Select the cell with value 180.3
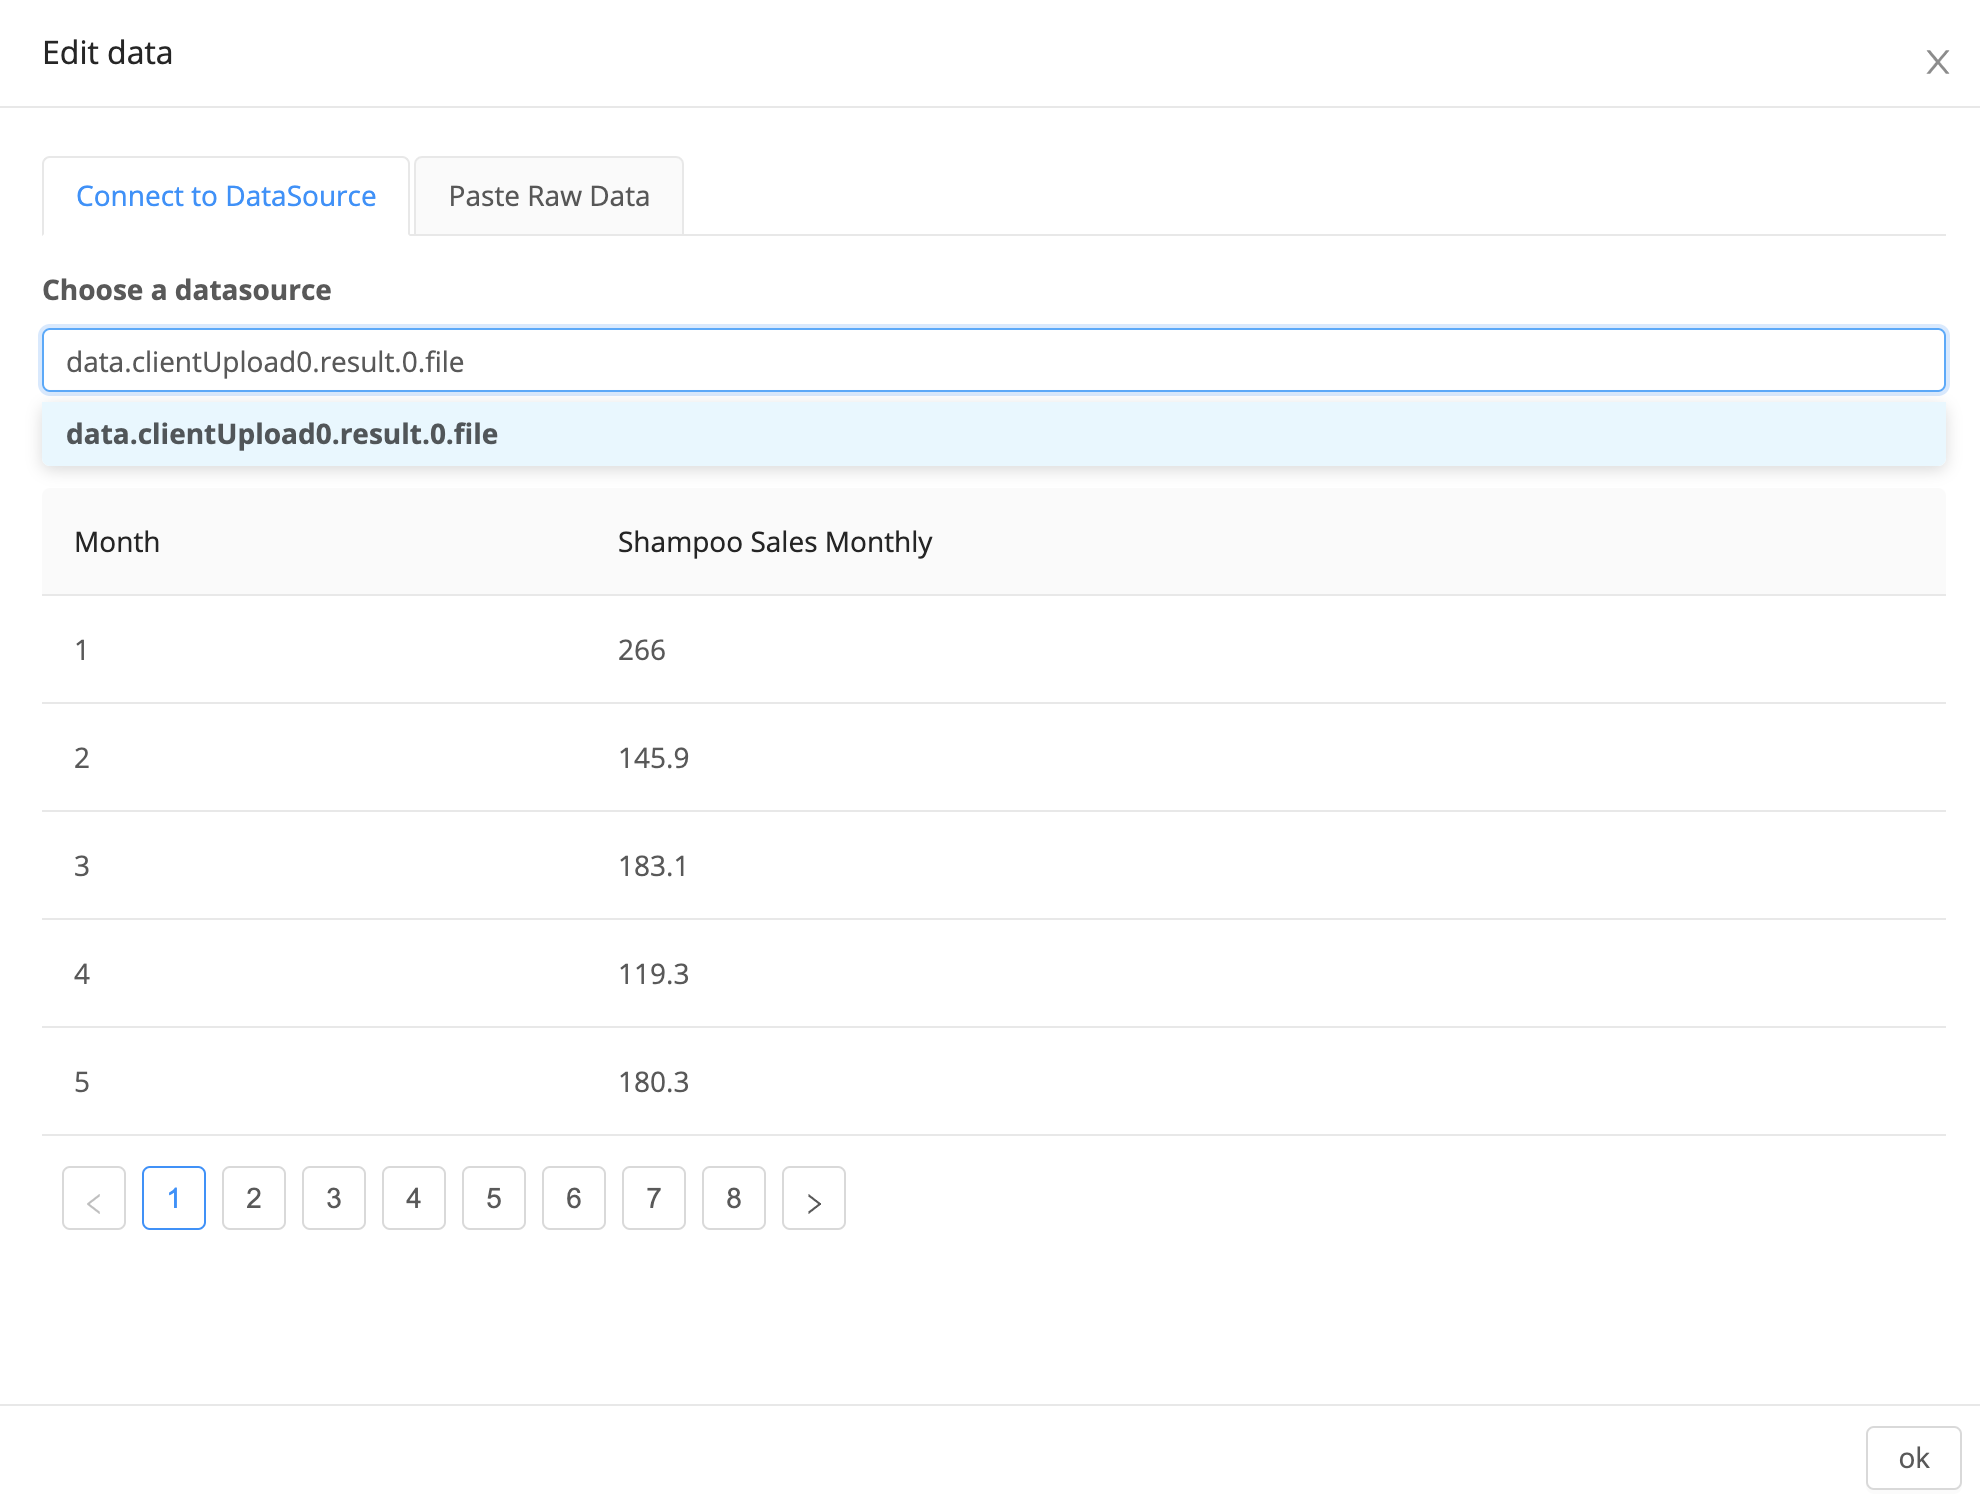Viewport: 1980px width, 1498px height. [x=654, y=1082]
